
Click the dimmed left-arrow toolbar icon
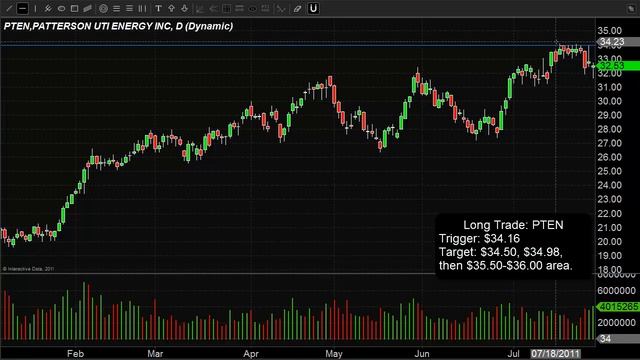pos(213,8)
